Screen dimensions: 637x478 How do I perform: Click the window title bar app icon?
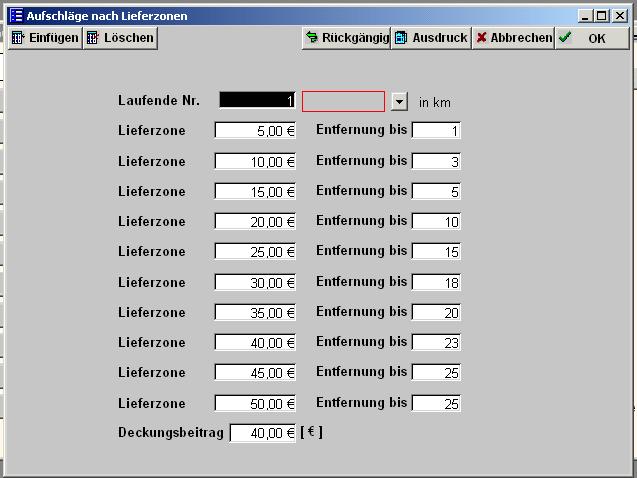coord(15,16)
